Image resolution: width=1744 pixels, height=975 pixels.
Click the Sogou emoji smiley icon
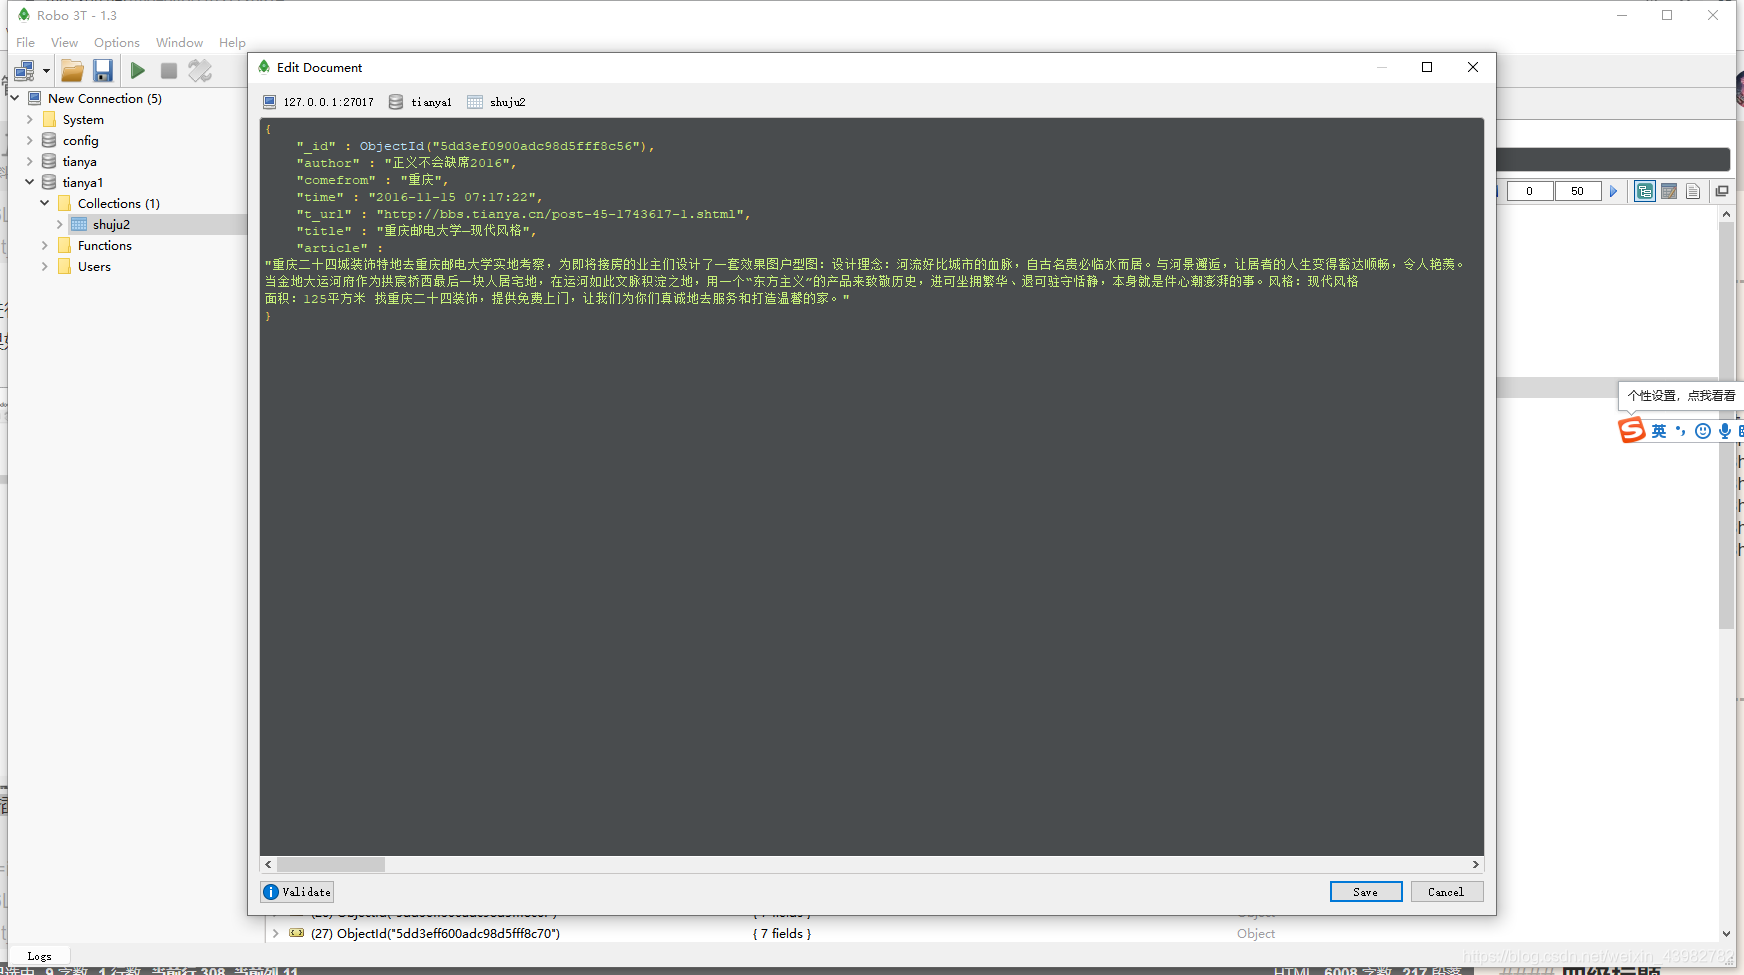click(1703, 431)
